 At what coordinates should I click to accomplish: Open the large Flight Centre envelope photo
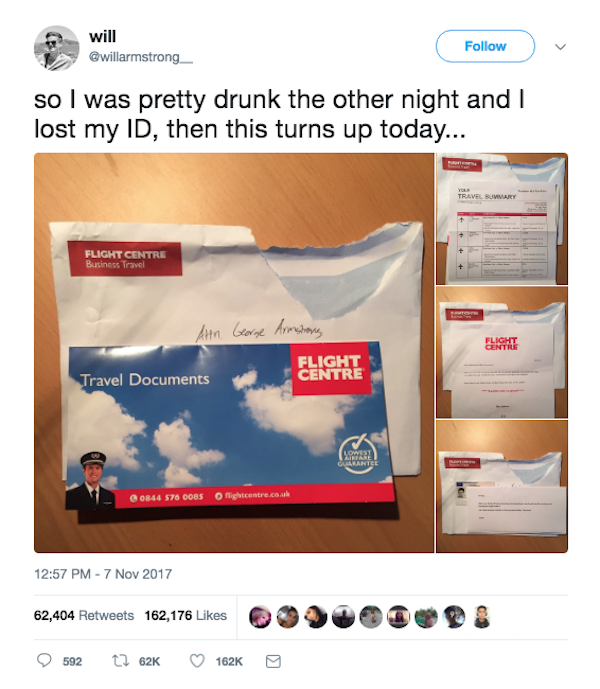(234, 352)
